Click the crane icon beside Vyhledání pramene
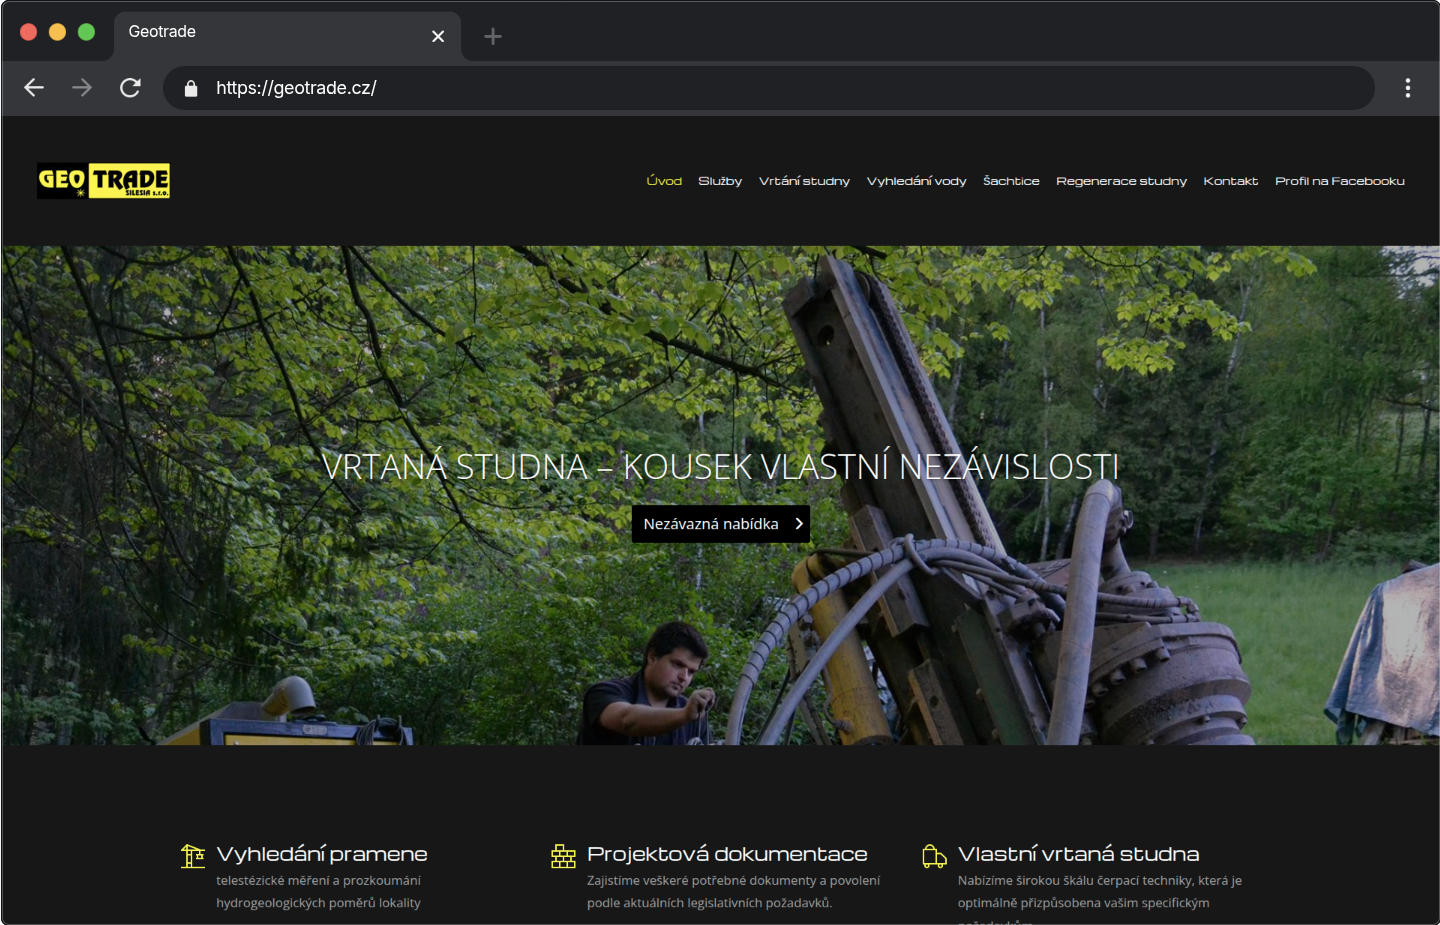Viewport: 1440px width, 925px height. coord(193,856)
